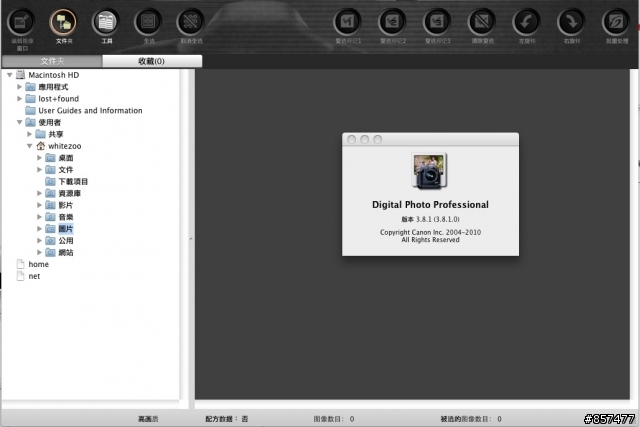Open 批量处理 batch process icon
The height and width of the screenshot is (427, 640).
tap(616, 22)
